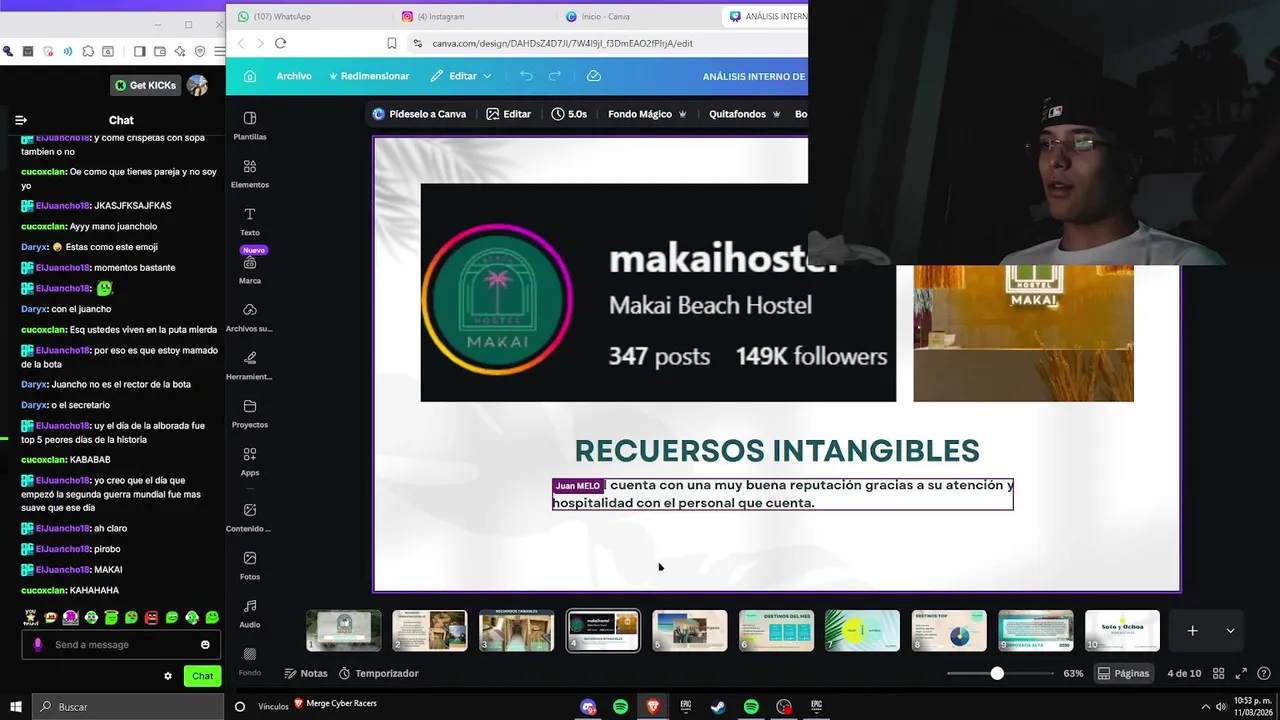Bookmark this page in address bar

coord(392,43)
